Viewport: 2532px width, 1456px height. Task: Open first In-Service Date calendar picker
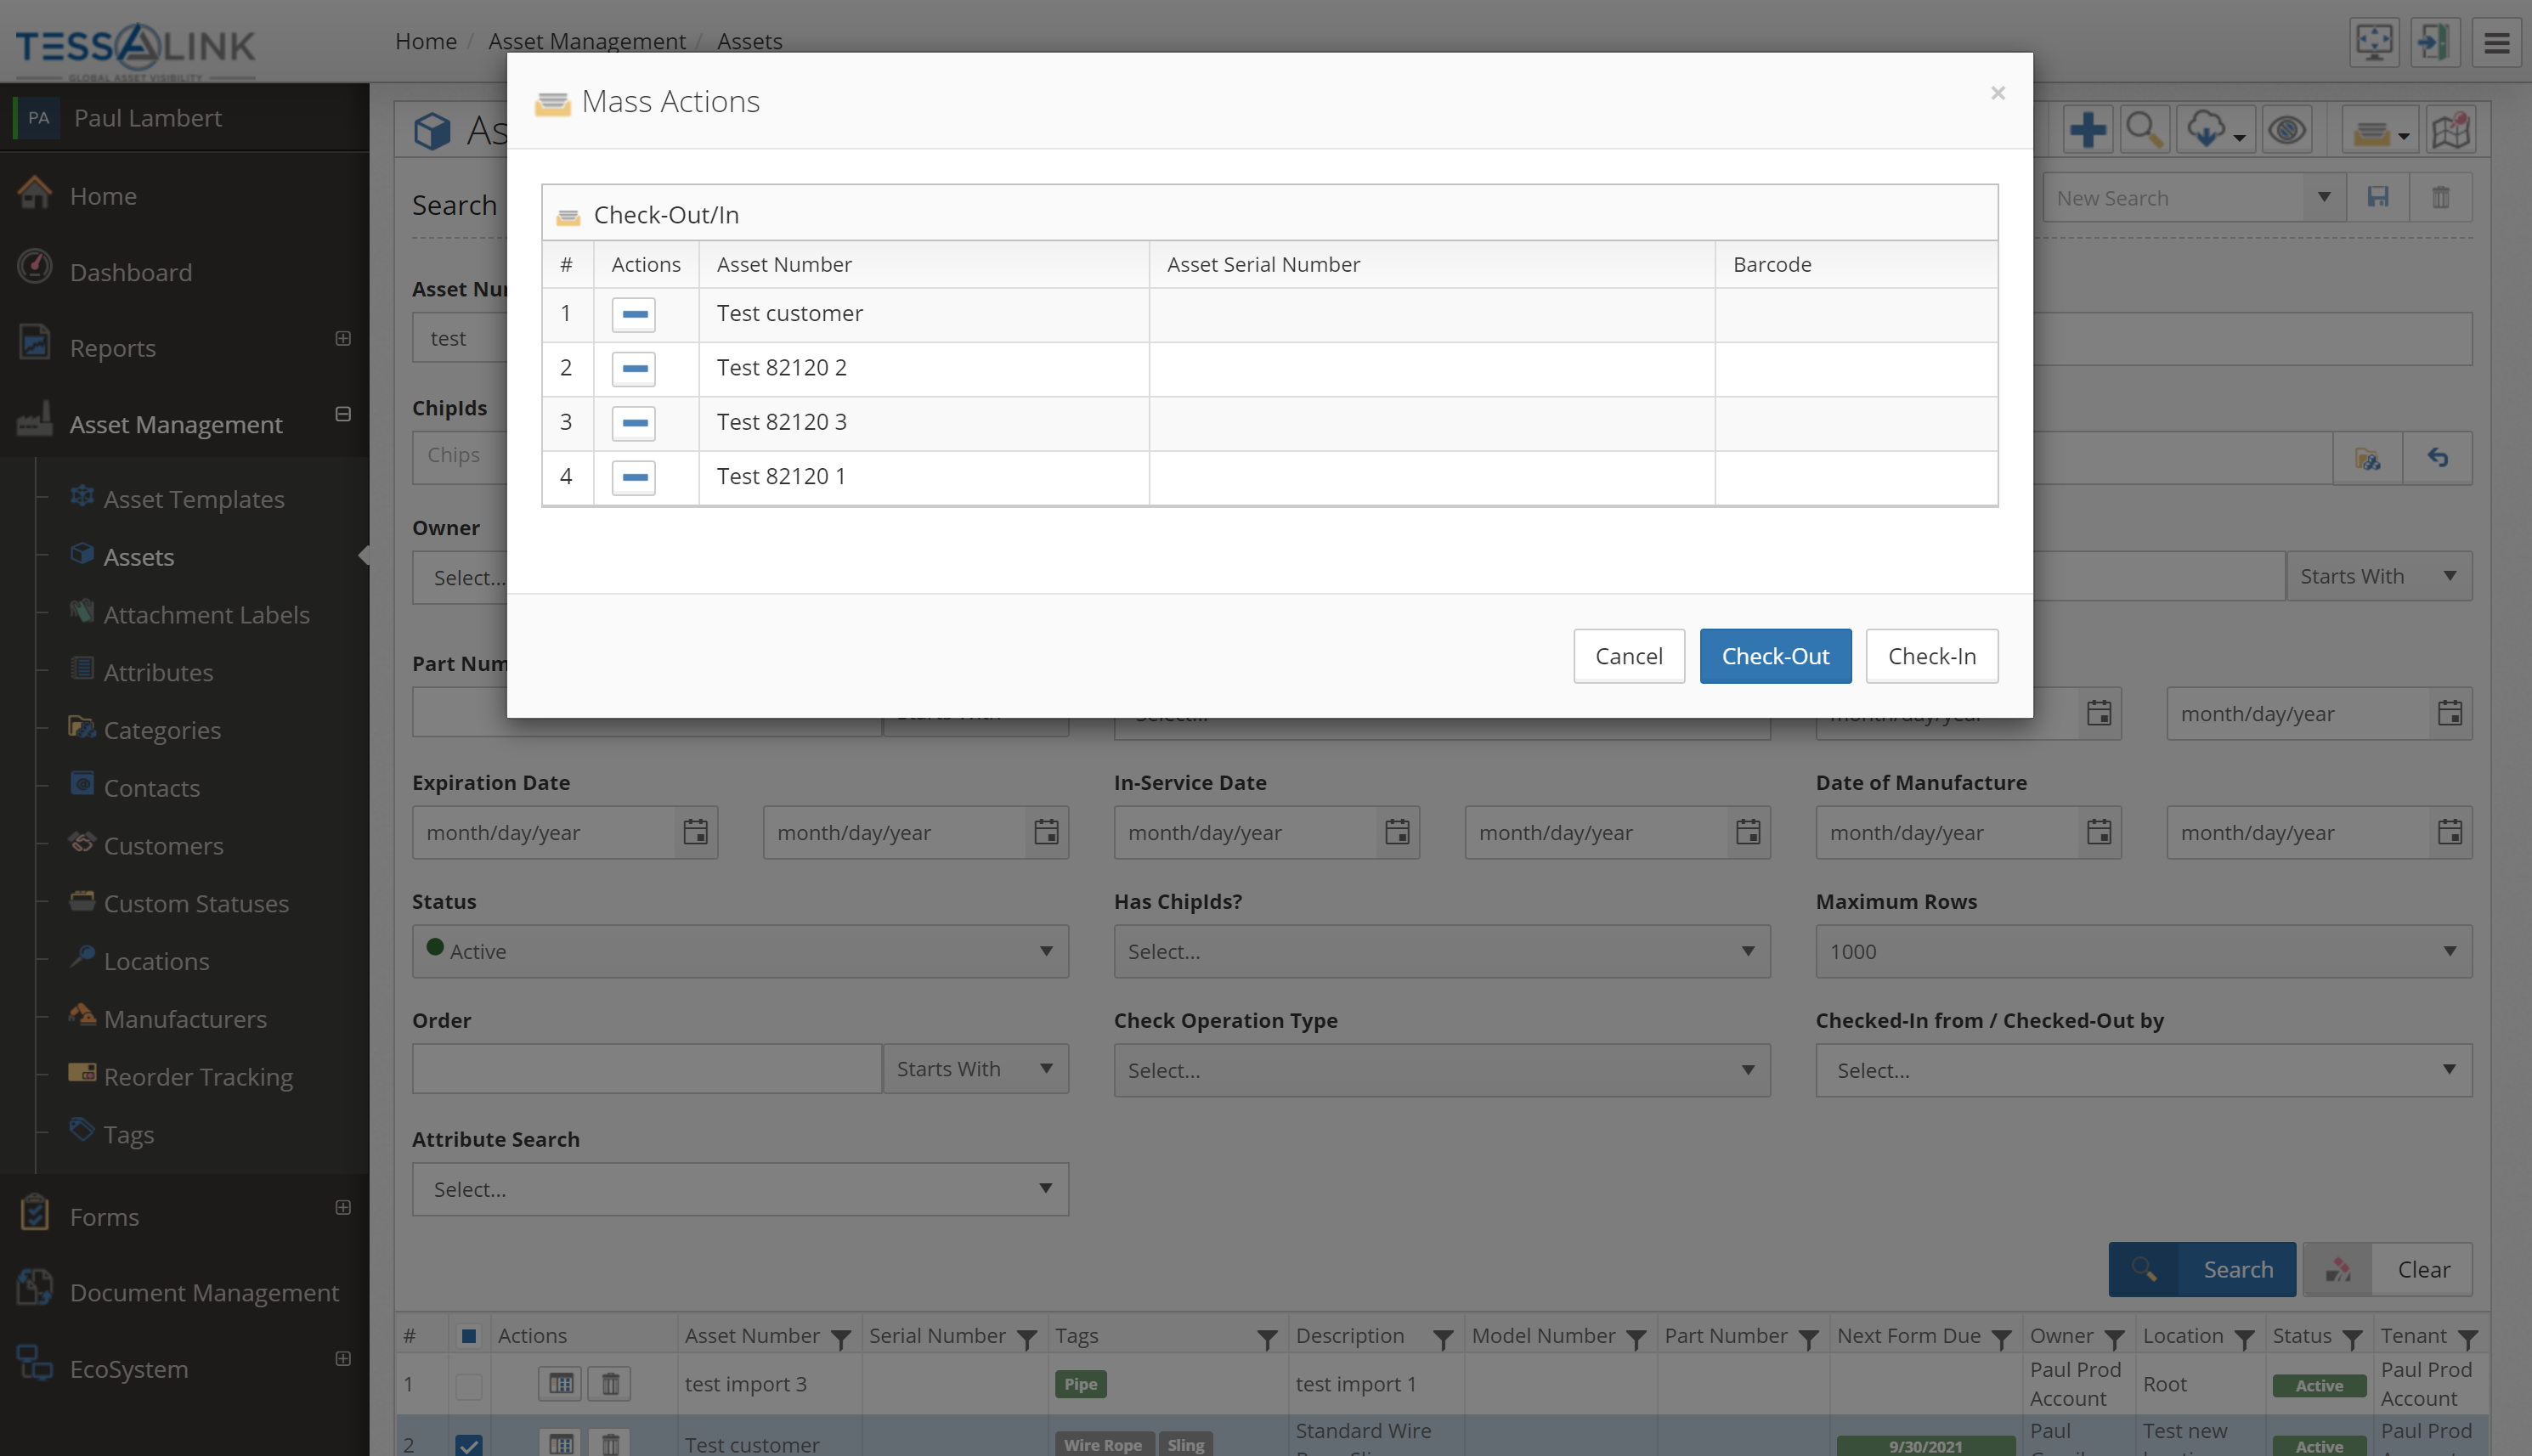coord(1397,832)
